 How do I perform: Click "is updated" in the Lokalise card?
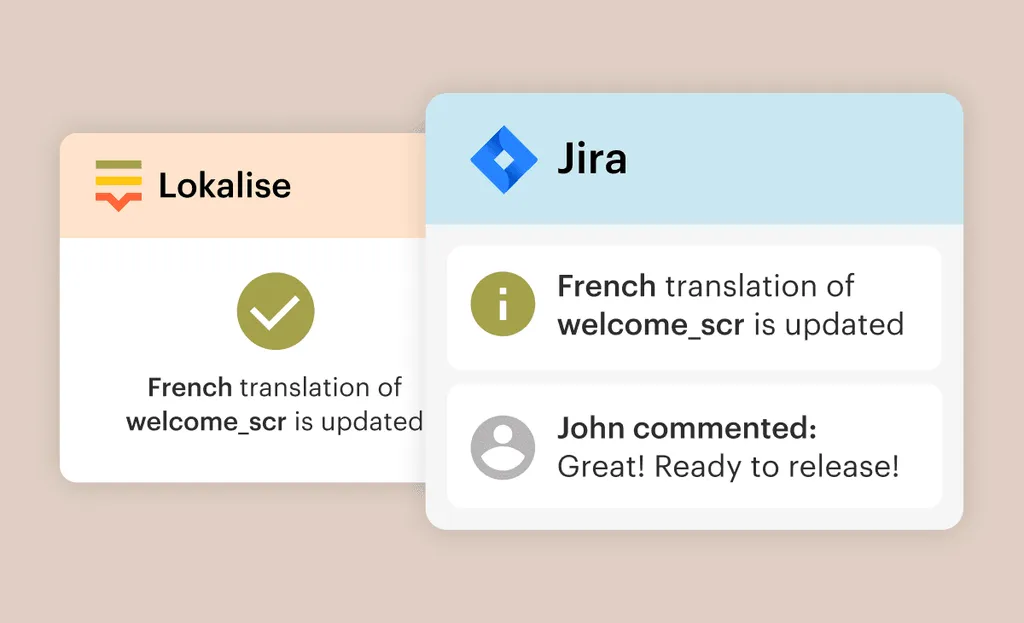(x=358, y=421)
